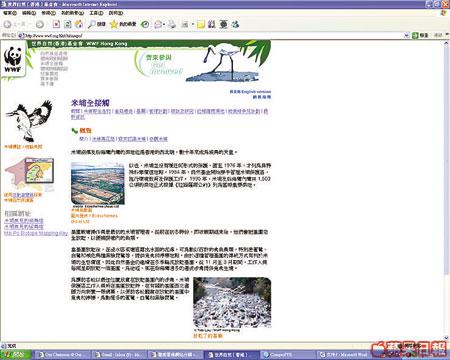
Task: Expand the address bar dropdown arrow
Action: coord(407,35)
